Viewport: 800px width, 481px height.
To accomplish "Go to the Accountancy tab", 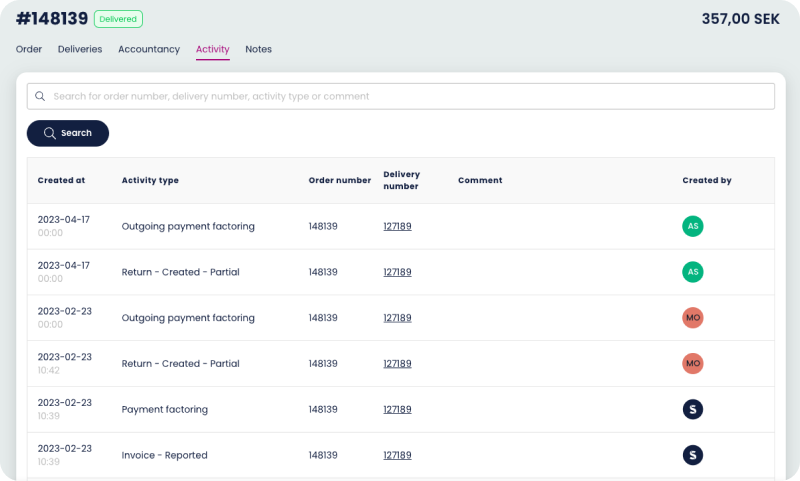I will pos(149,49).
